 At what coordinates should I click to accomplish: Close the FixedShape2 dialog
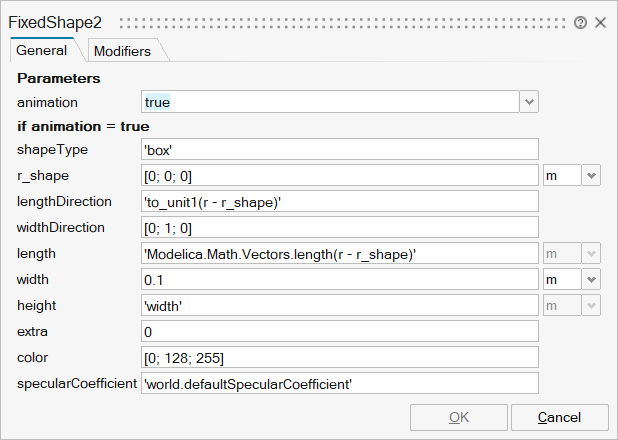(x=600, y=21)
